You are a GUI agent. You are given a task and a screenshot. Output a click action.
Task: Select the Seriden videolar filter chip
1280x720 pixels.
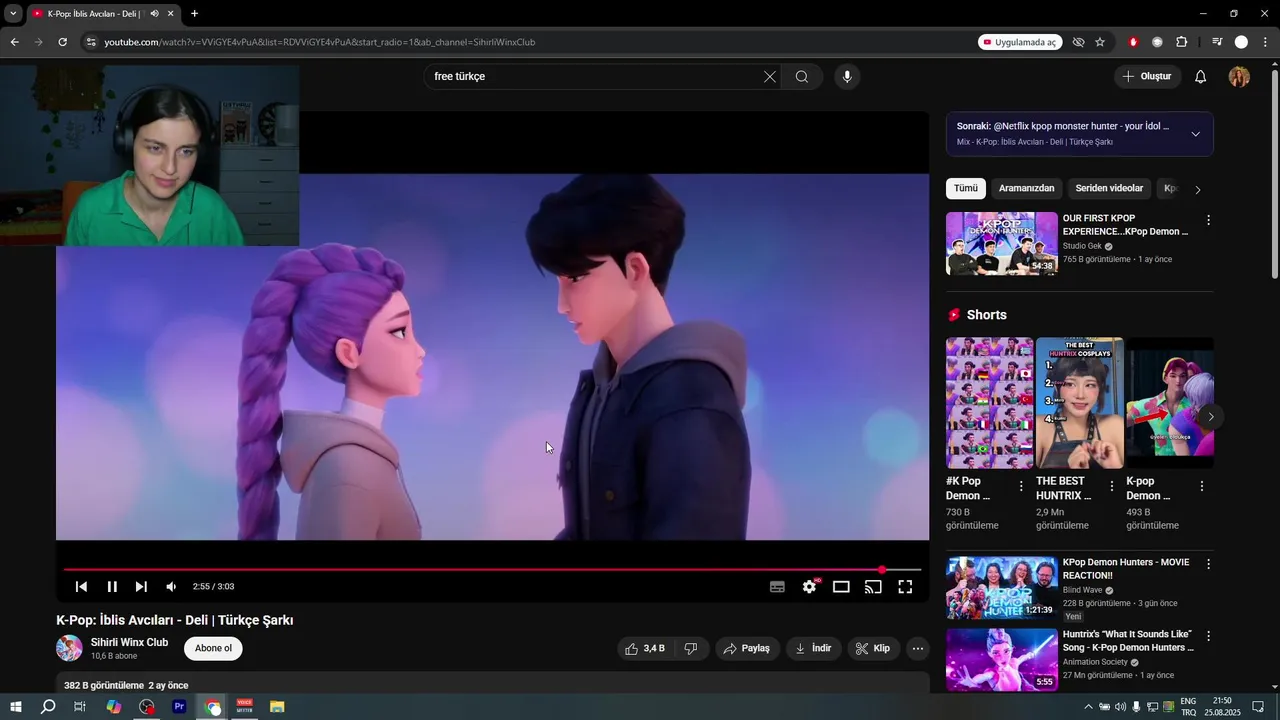click(1109, 188)
